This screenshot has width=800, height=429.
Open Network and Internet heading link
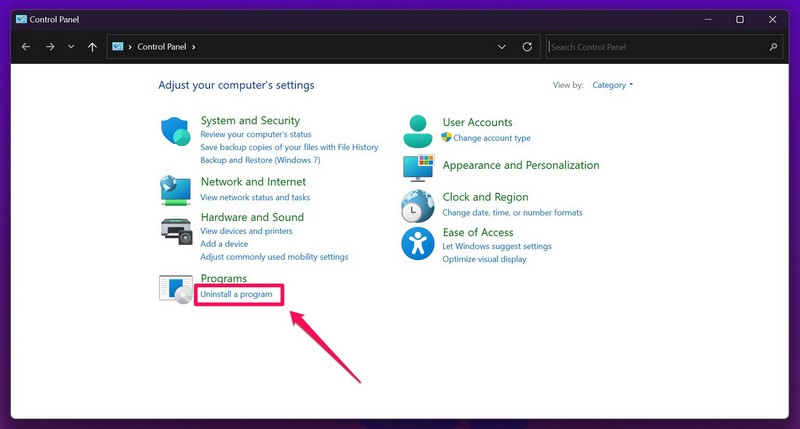tap(253, 182)
